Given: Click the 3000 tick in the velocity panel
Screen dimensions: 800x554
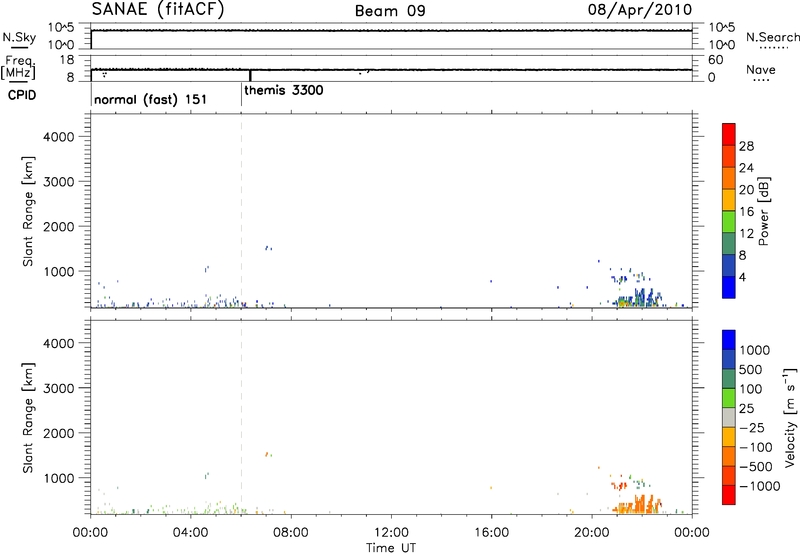Looking at the screenshot, I should [58, 388].
